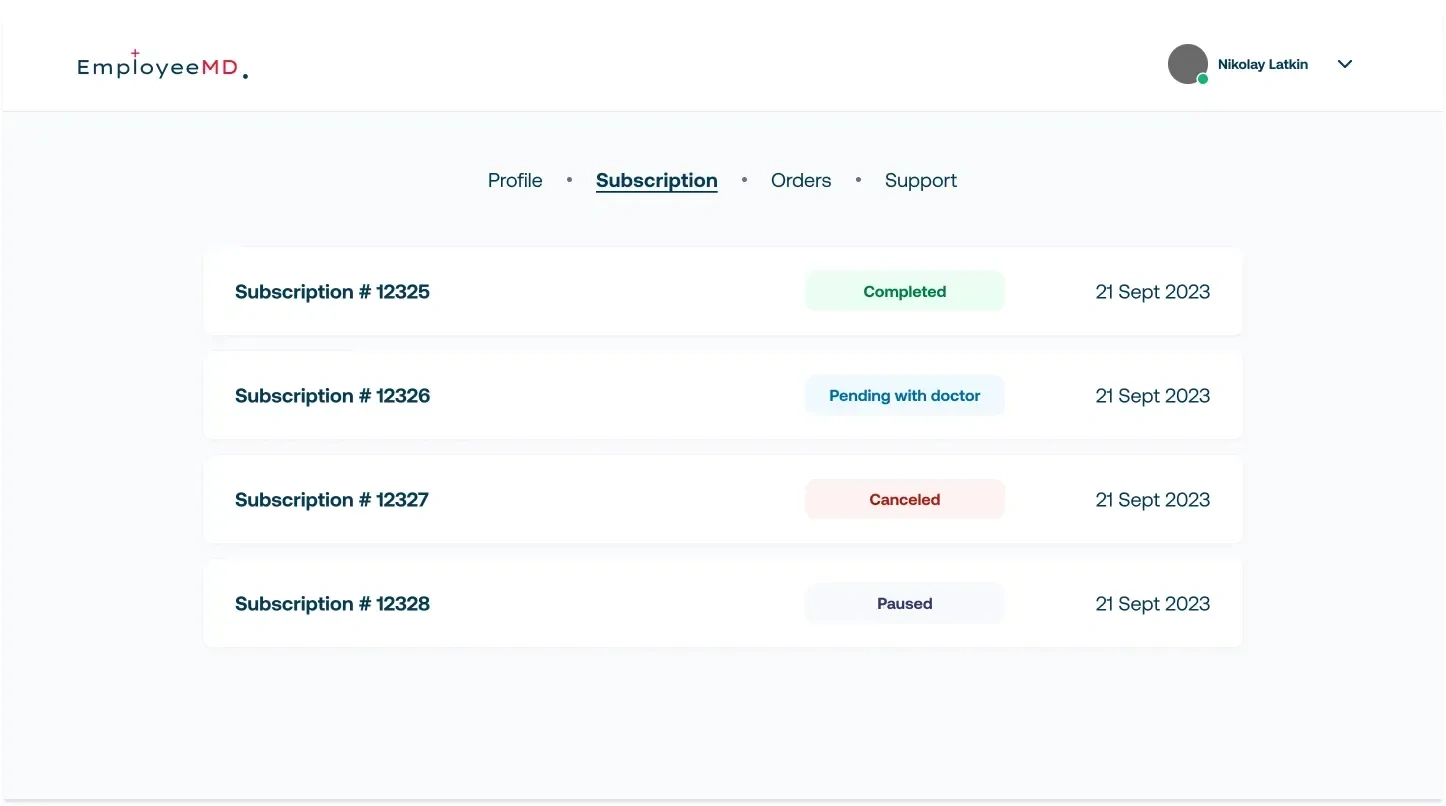Viewport: 1446px width, 806px height.
Task: Expand the account dropdown chevron
Action: pos(1345,64)
